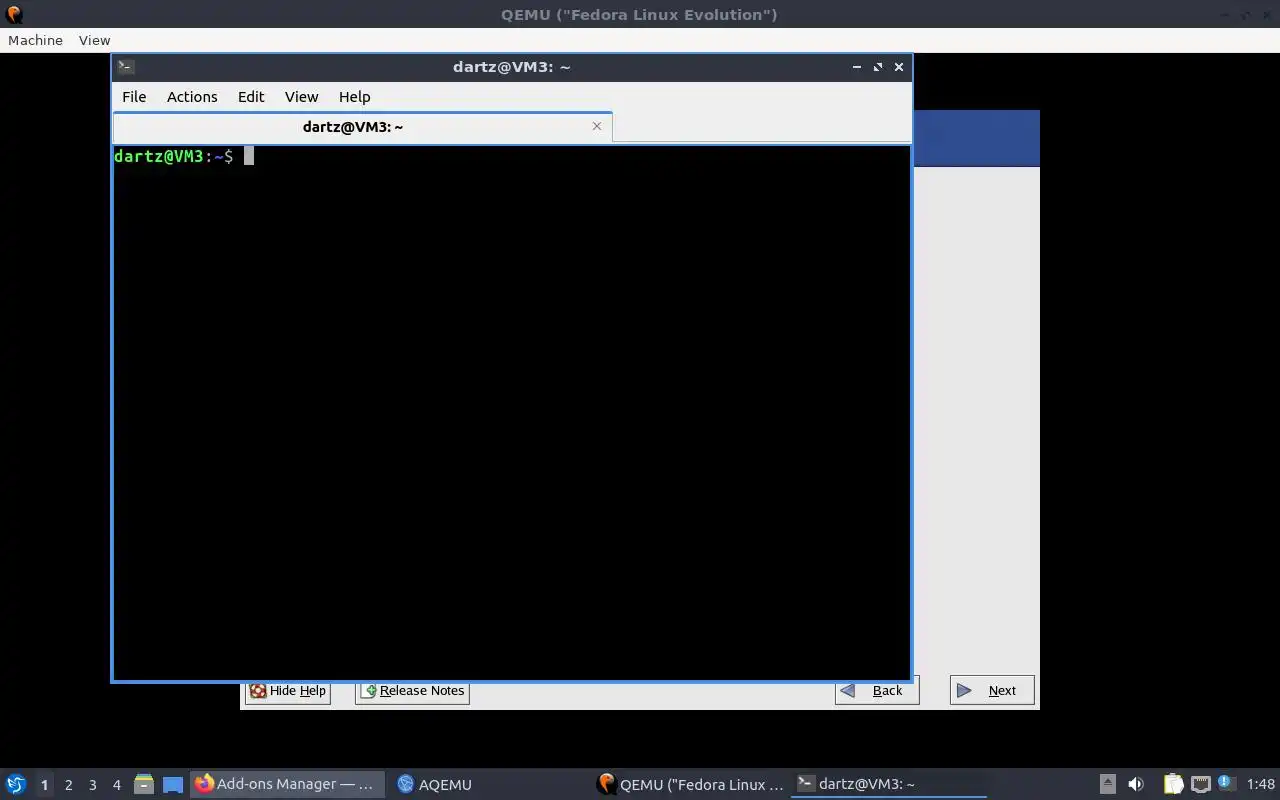Click the Back button in the installer
The width and height of the screenshot is (1280, 800).
pos(877,690)
